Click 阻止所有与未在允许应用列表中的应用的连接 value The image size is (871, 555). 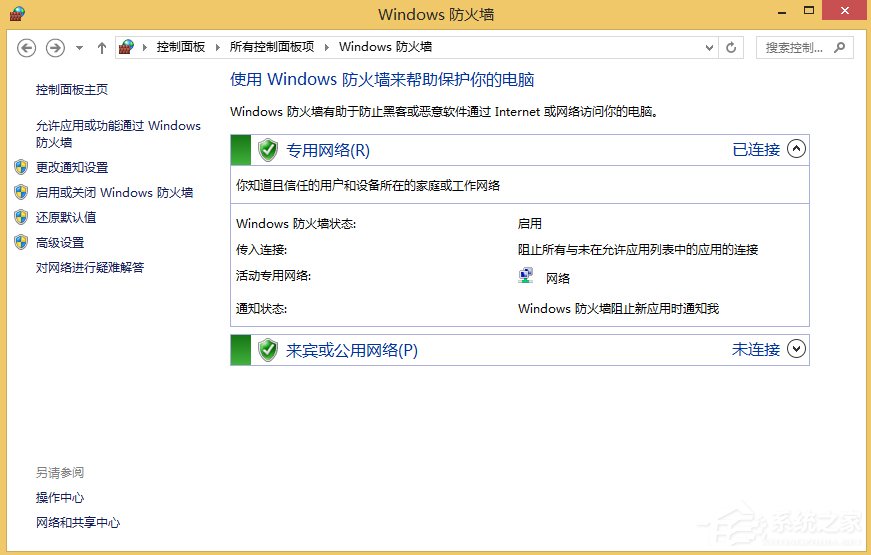click(x=638, y=249)
